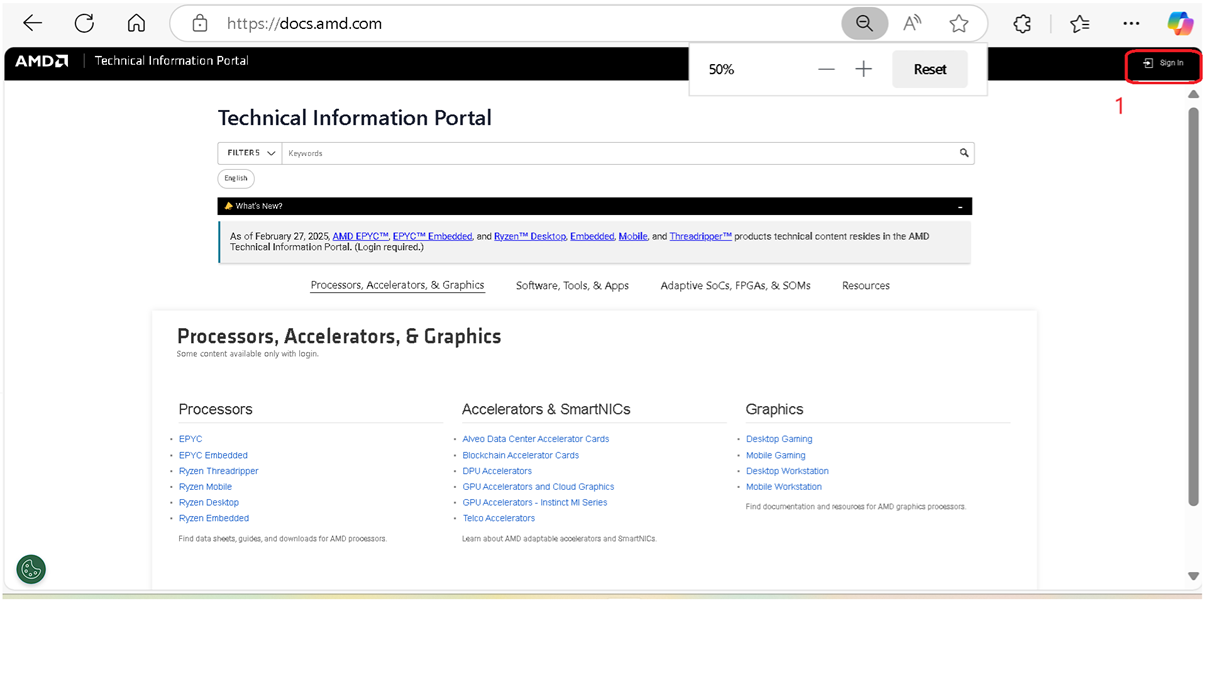The height and width of the screenshot is (679, 1207).
Task: Go back to the previous page
Action: click(x=32, y=23)
